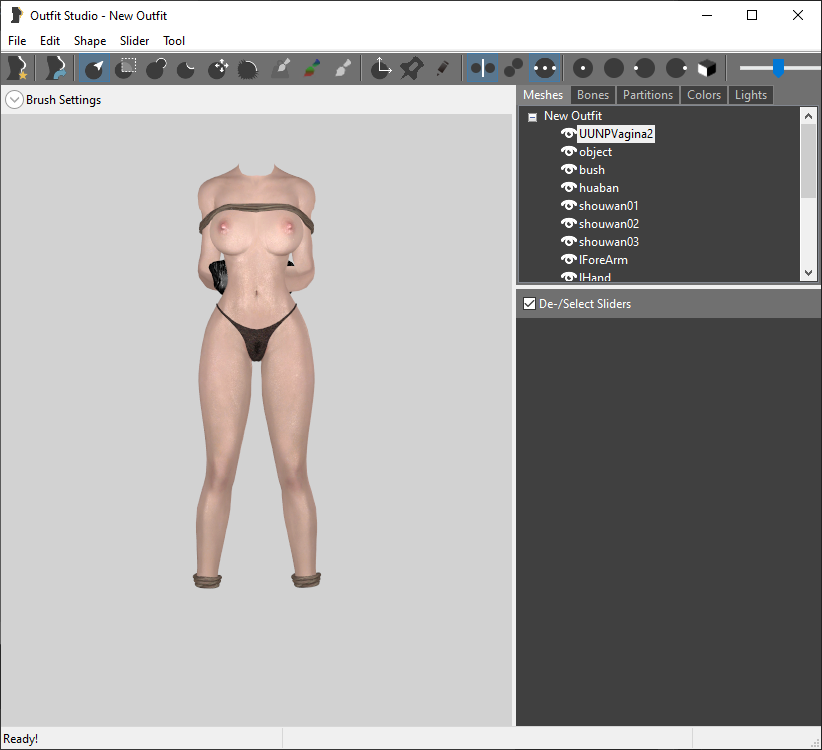Uncheck the De-/Select Sliders checkbox
This screenshot has height=750, width=822.
tap(529, 303)
